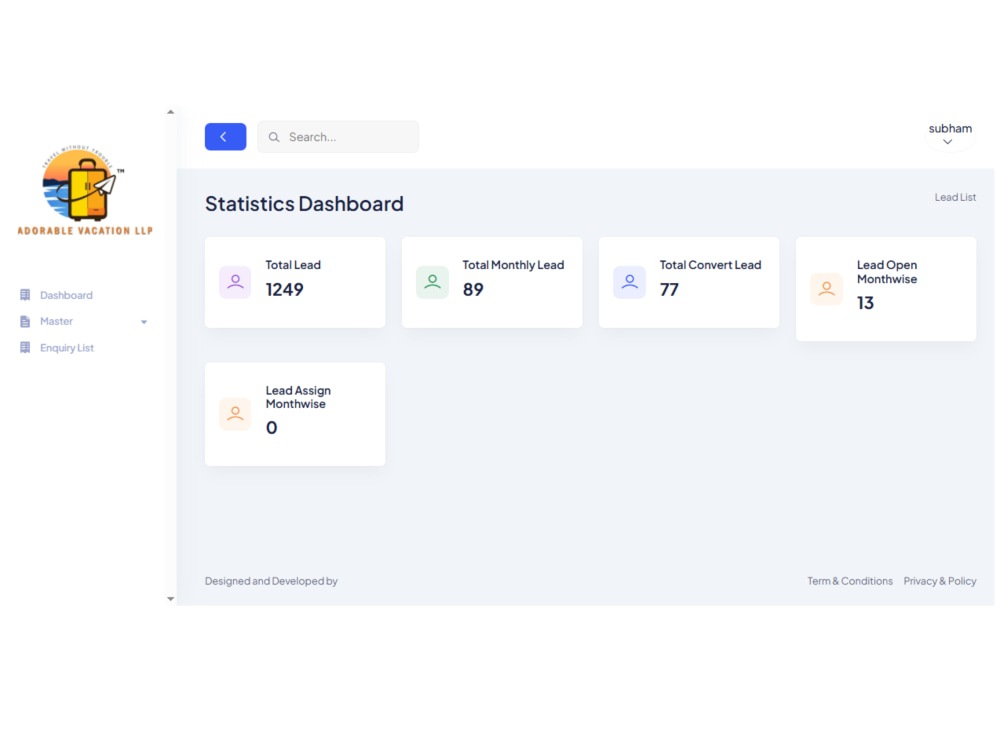Select the Lead Open Monthwise value 13
The width and height of the screenshot is (1000, 750).
point(865,303)
